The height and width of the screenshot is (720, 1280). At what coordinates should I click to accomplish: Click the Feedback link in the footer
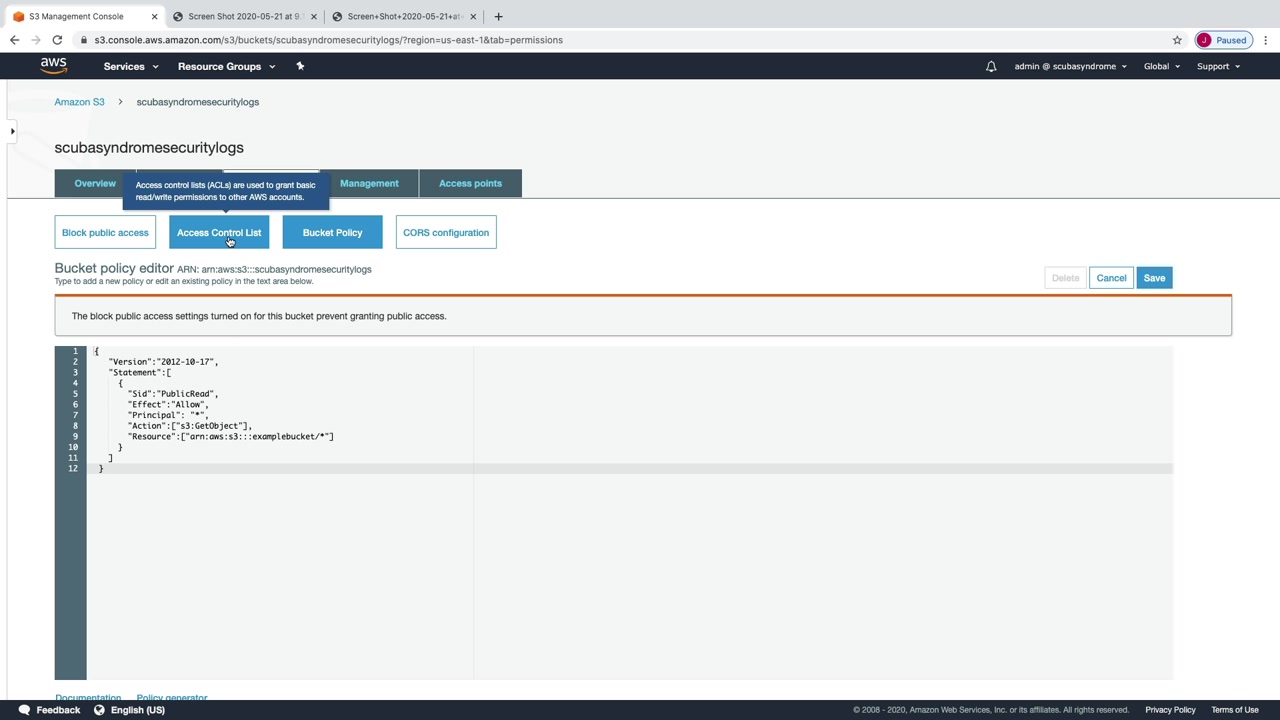(58, 710)
